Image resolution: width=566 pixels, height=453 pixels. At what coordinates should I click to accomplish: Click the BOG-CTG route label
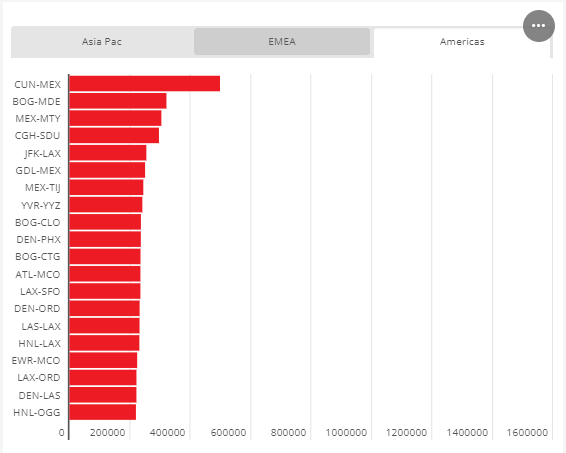coord(38,257)
